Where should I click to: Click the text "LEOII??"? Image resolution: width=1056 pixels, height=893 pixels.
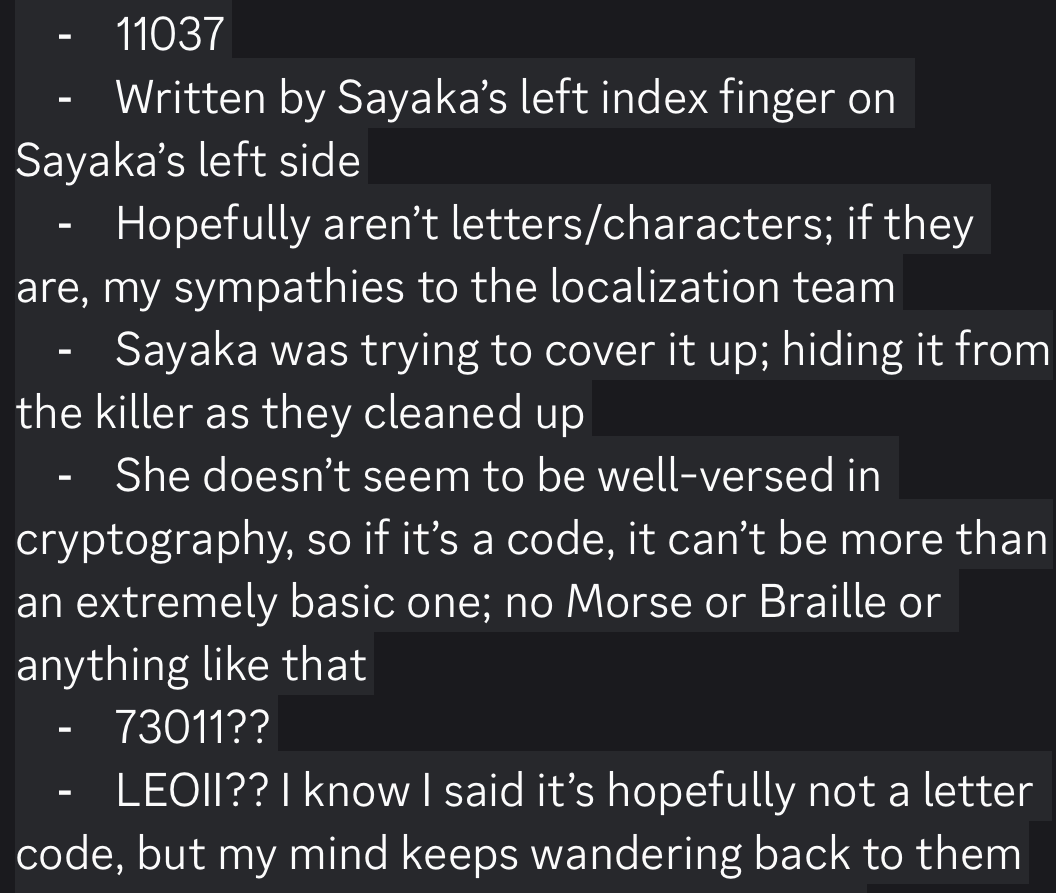193,791
